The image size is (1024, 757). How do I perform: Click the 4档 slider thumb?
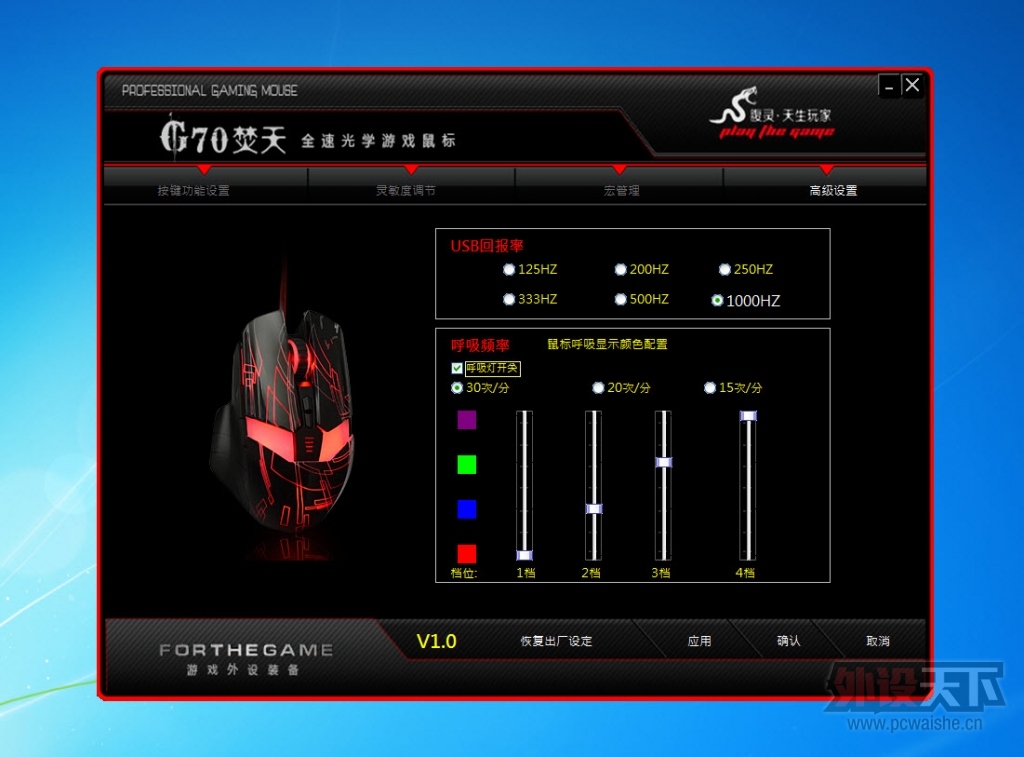pyautogui.click(x=748, y=416)
